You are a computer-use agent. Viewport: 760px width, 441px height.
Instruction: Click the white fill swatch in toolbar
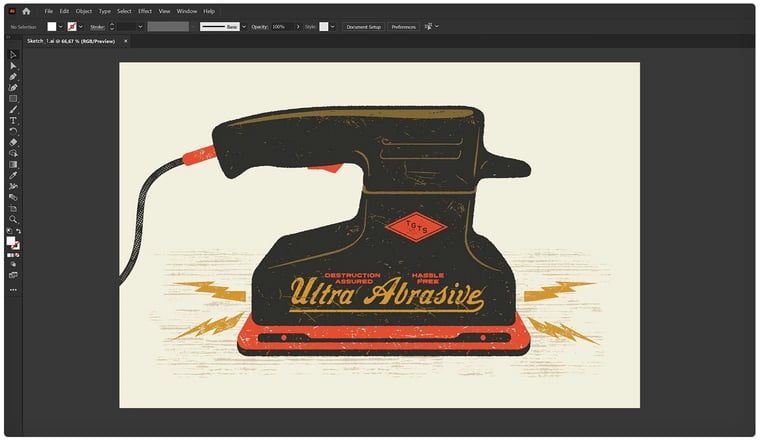(11, 241)
